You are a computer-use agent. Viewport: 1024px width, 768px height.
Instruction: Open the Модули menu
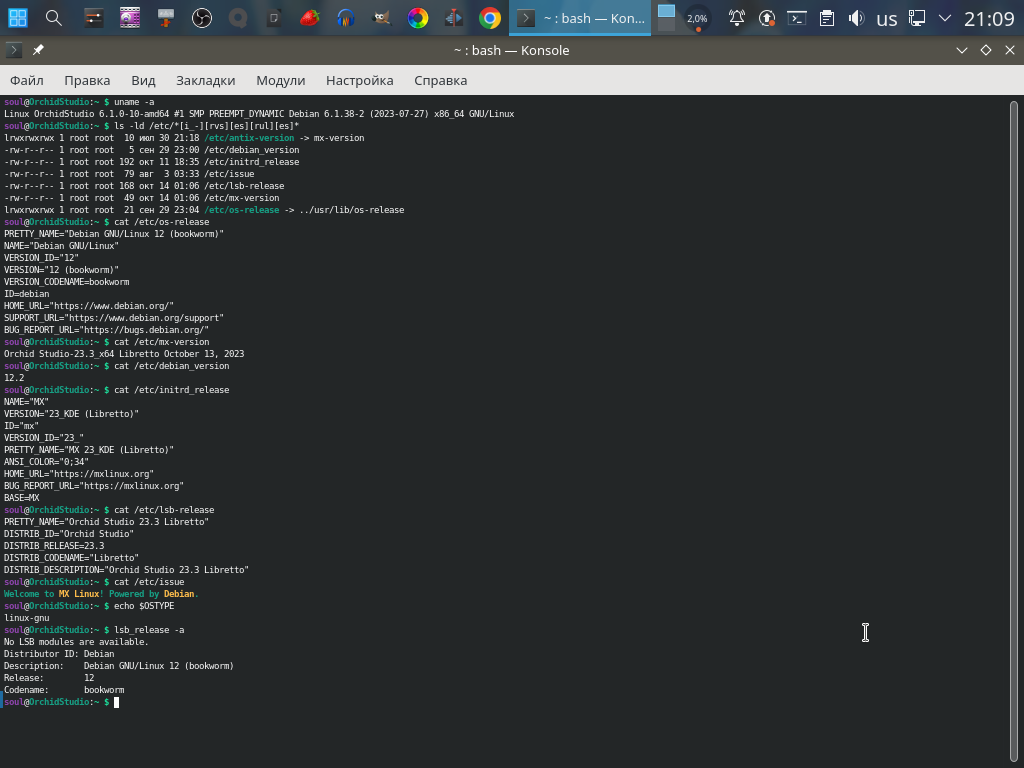click(x=281, y=80)
